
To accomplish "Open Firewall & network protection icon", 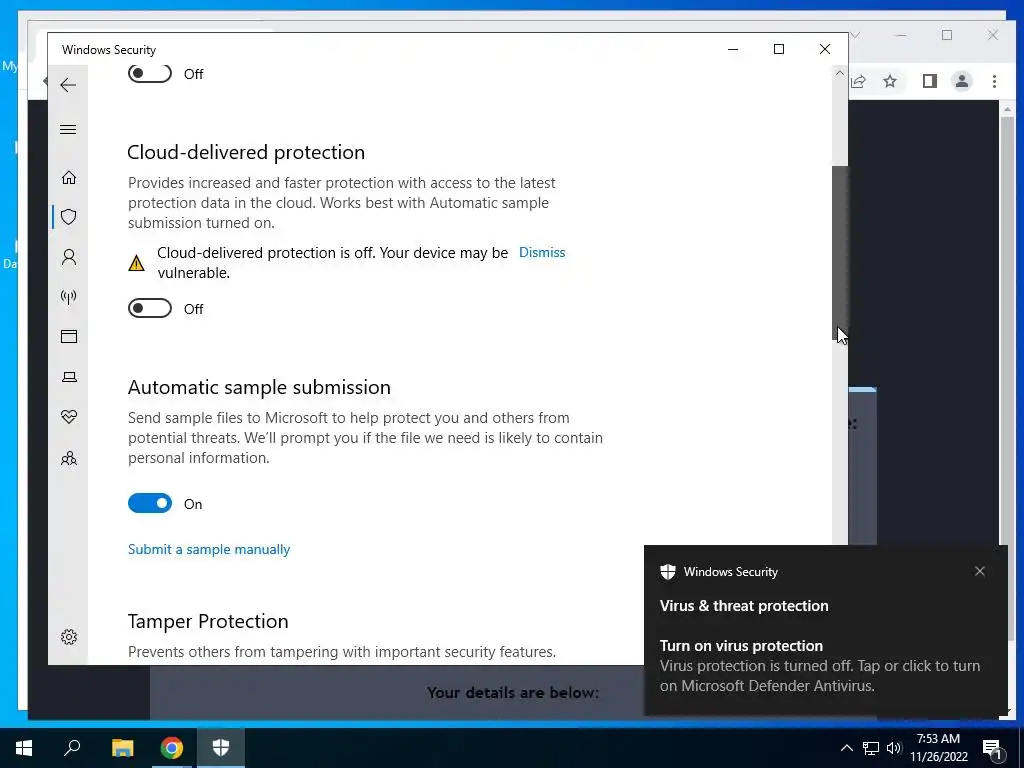I will [x=69, y=297].
